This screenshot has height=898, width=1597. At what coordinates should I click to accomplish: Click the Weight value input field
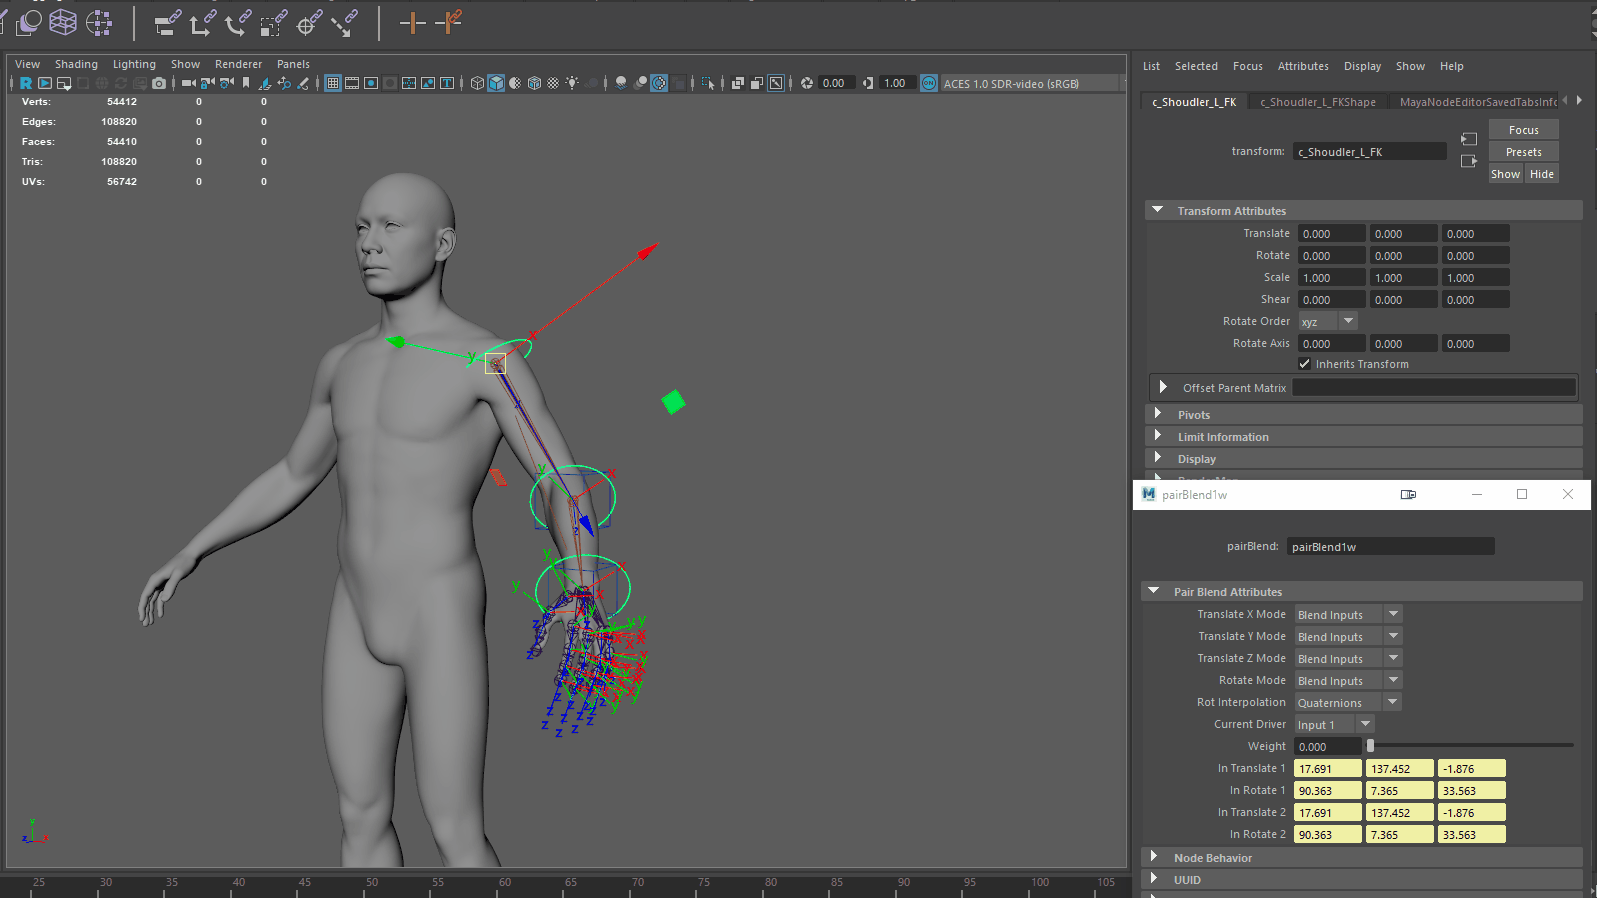(1327, 746)
